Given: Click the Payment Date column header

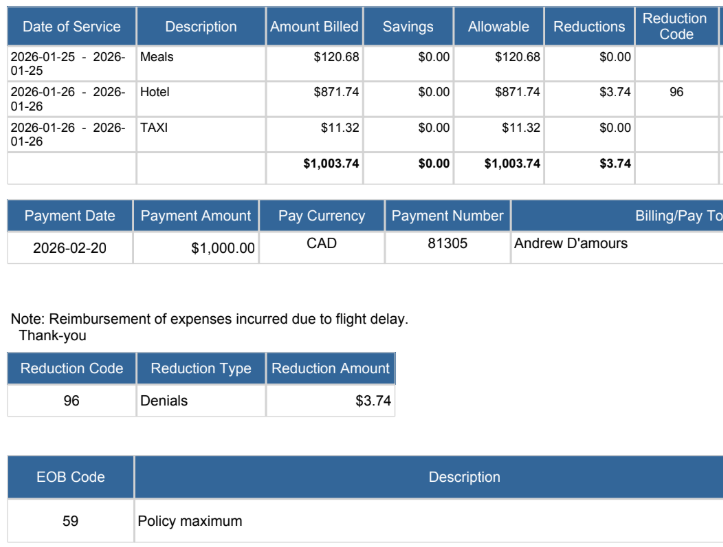Looking at the screenshot, I should (70, 216).
